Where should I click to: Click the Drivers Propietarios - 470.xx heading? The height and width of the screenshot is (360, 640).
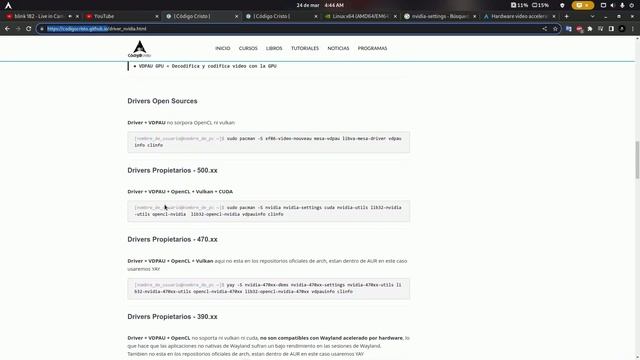coord(172,239)
